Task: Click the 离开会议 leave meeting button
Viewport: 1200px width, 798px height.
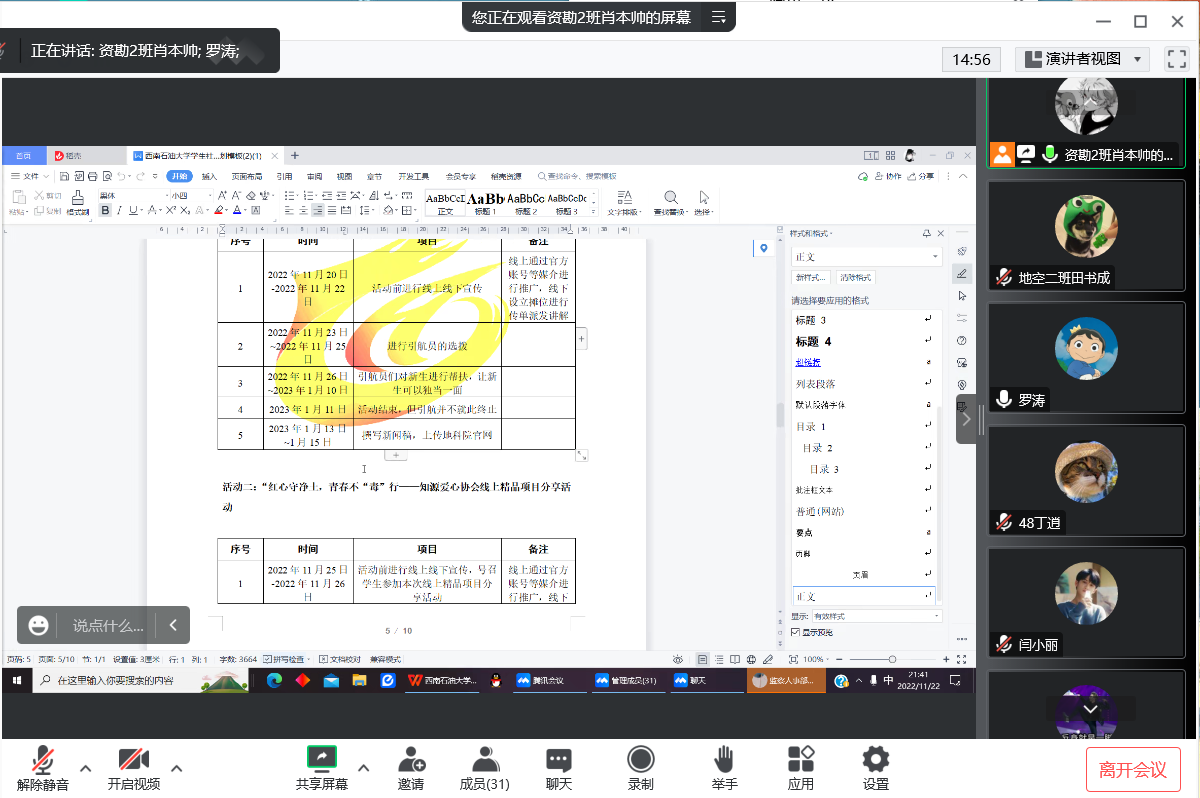Action: pos(1133,769)
